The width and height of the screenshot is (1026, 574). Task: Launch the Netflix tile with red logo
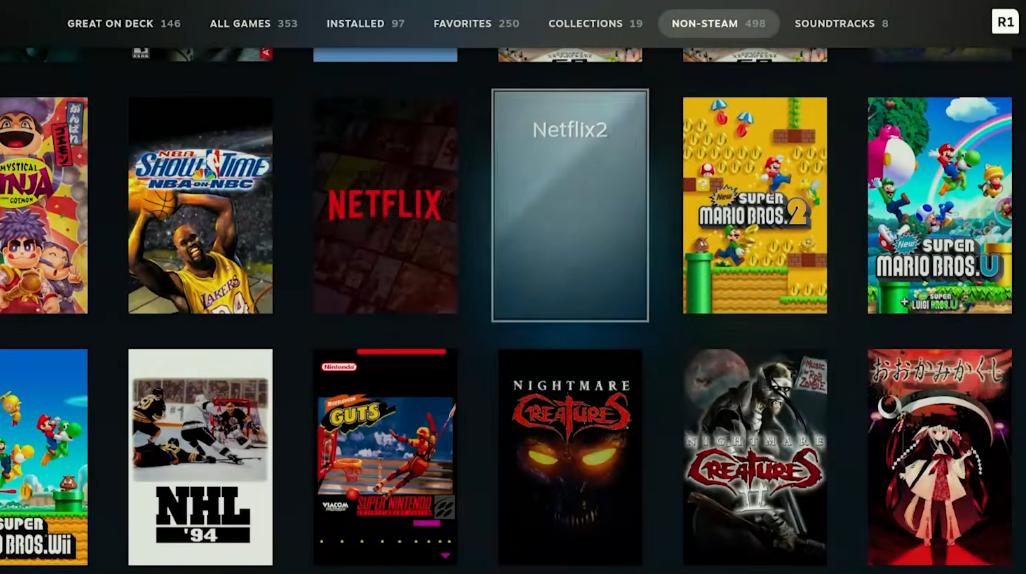(385, 206)
